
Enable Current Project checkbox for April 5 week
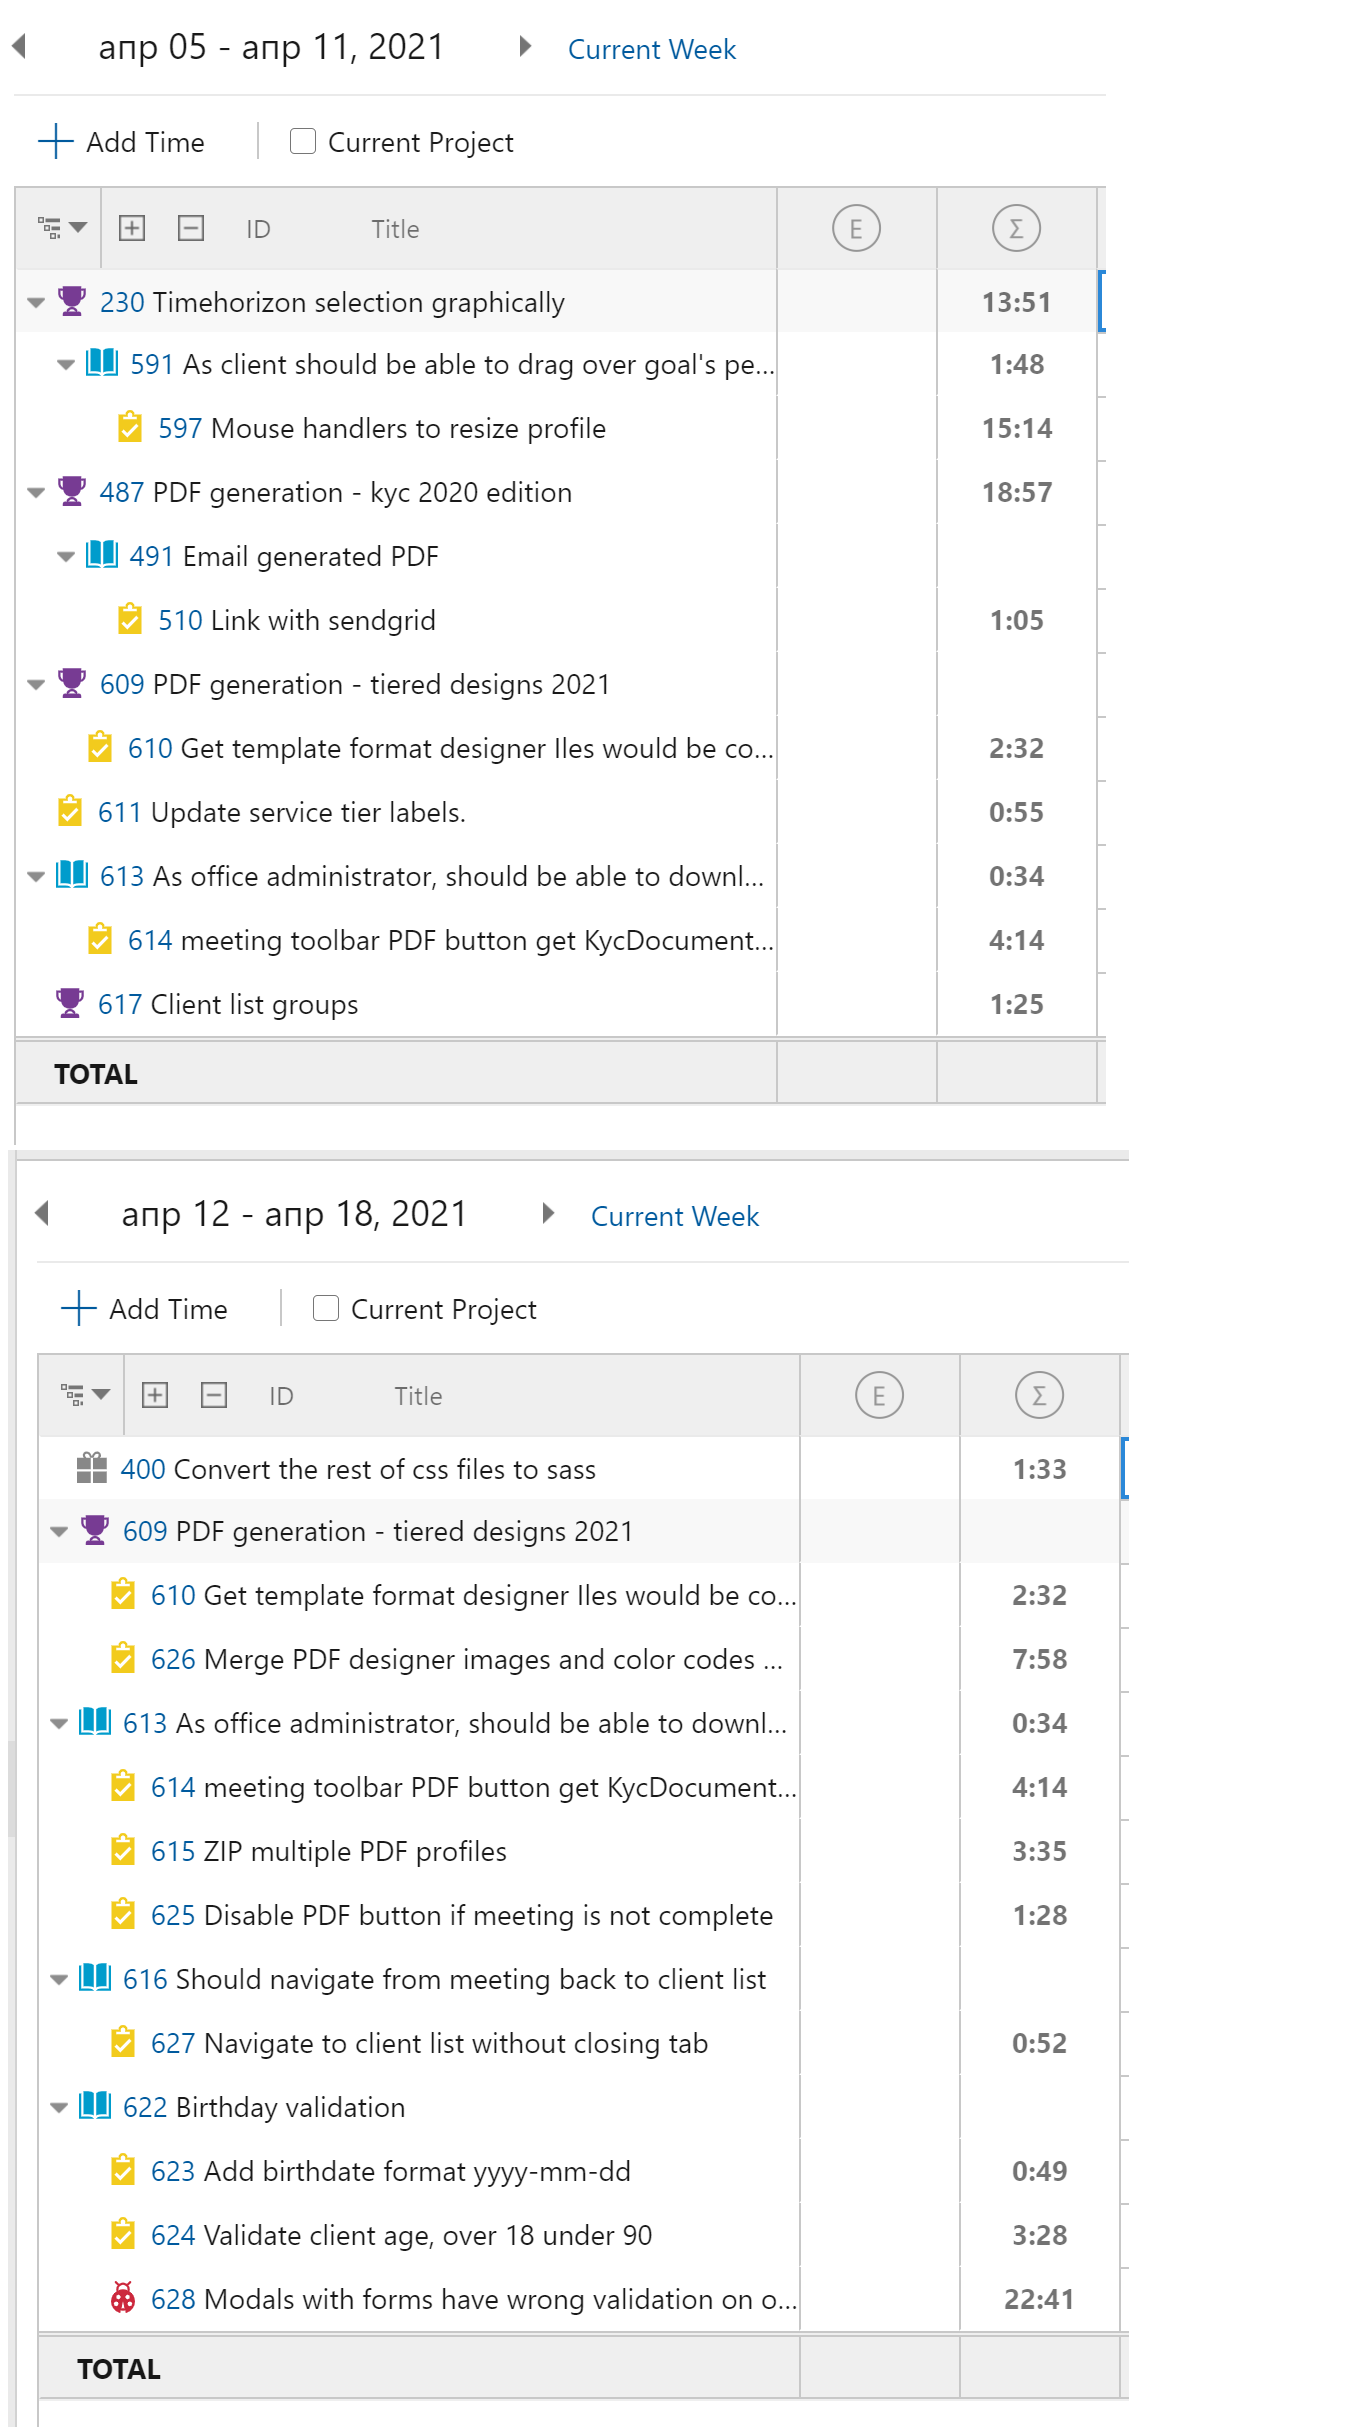click(303, 141)
